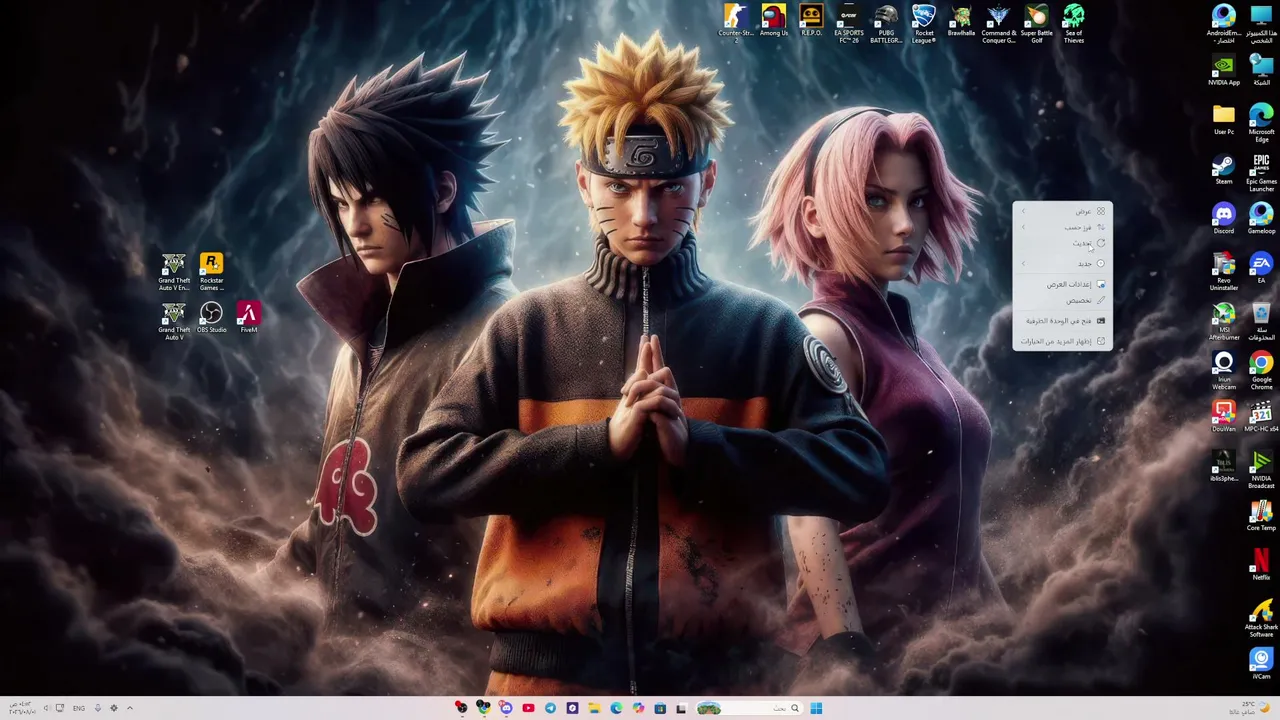Select the OBS Studio desktop icon

pos(211,318)
